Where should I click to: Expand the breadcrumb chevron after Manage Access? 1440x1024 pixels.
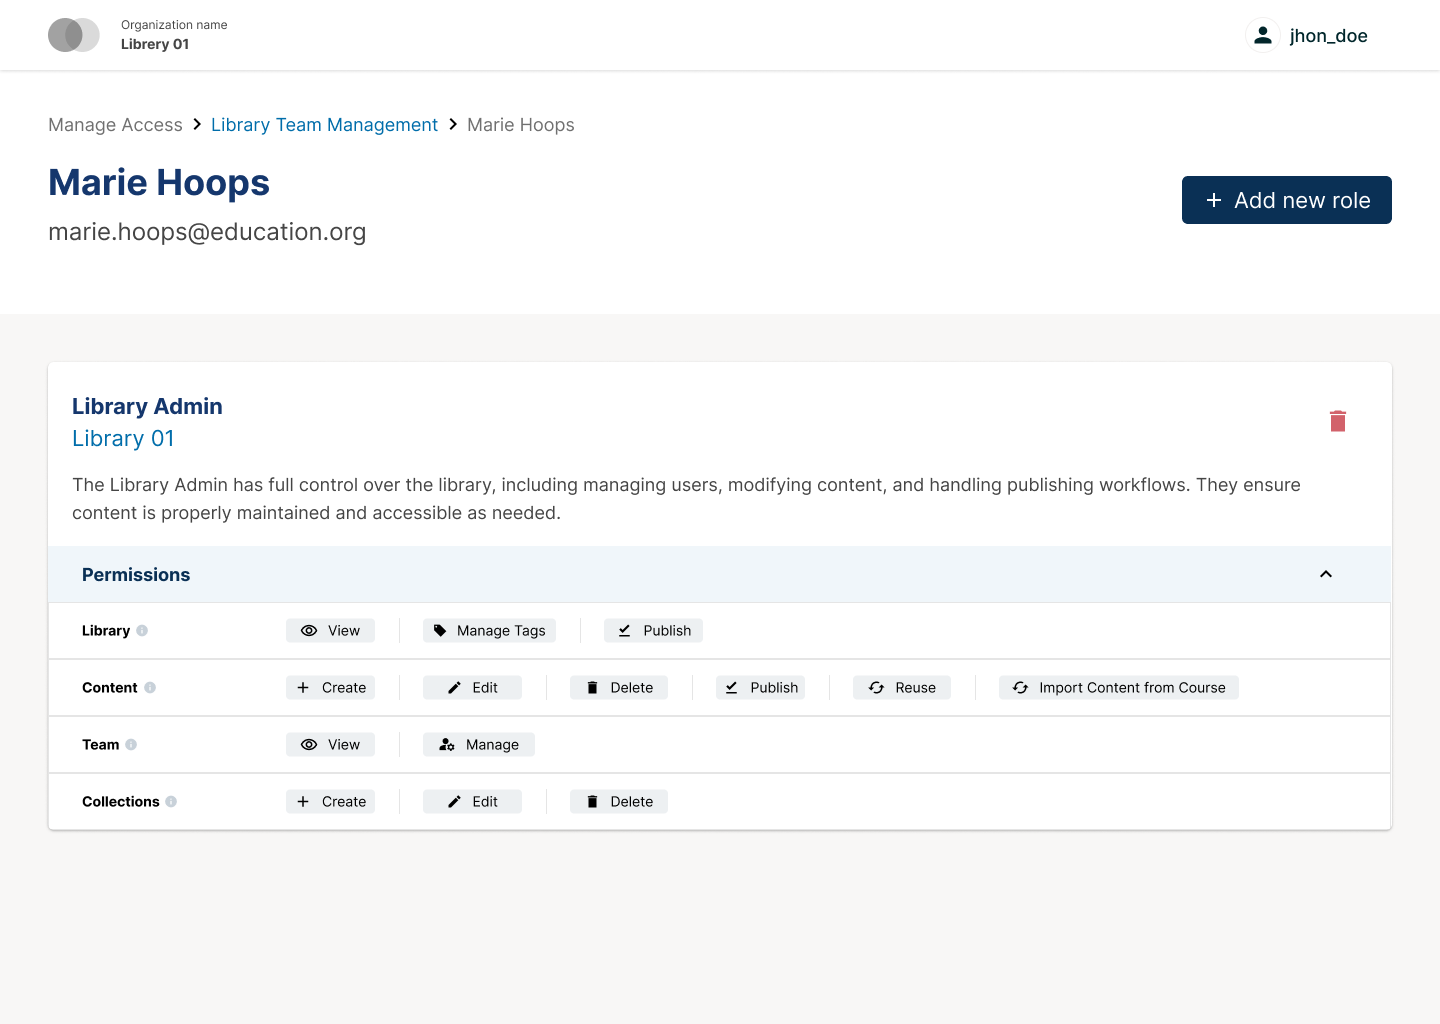click(196, 124)
